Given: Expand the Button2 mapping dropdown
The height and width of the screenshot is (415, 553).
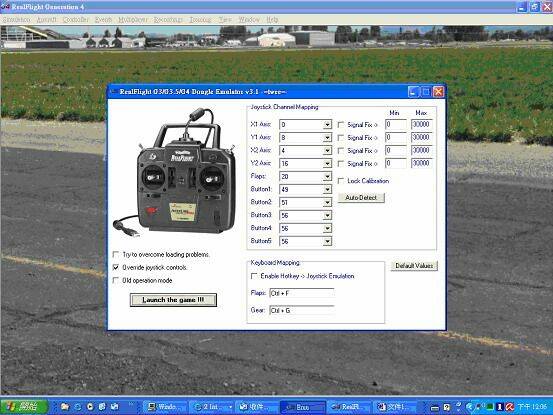Looking at the screenshot, I should click(x=327, y=202).
